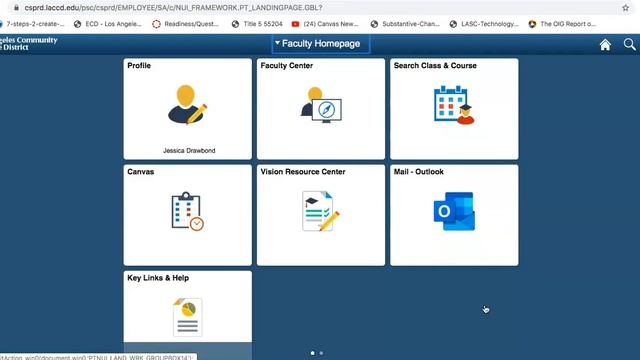Click the Faculty Center tile title

click(x=287, y=66)
